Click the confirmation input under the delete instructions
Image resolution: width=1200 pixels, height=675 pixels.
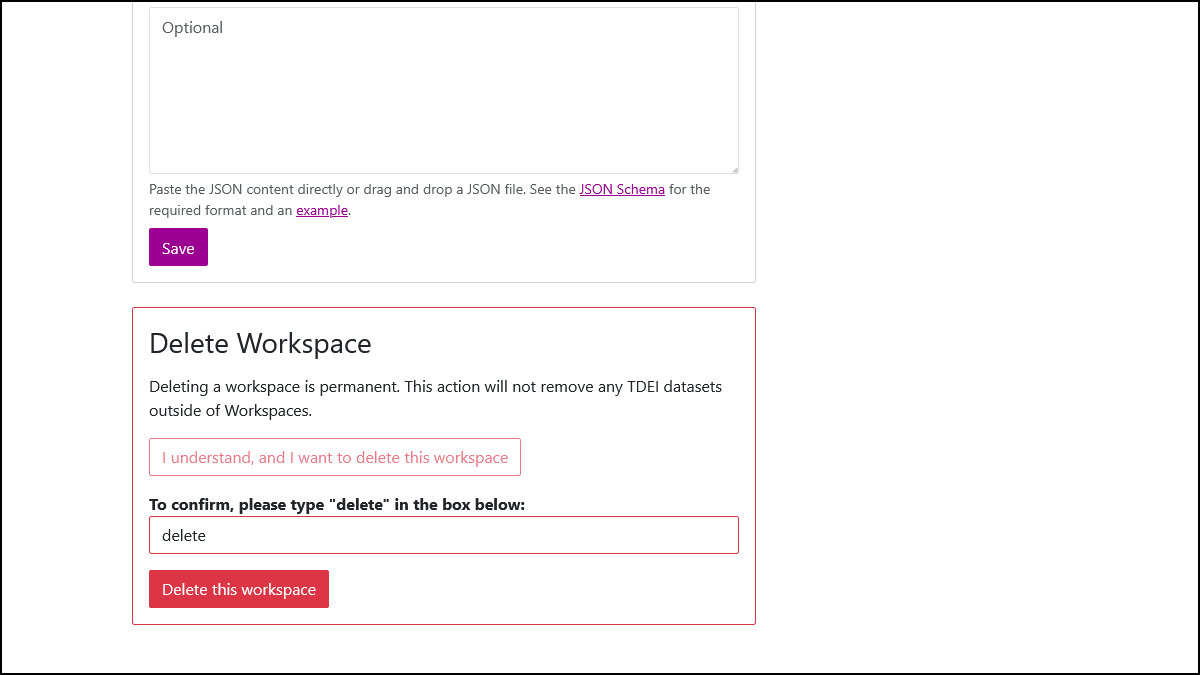[444, 534]
